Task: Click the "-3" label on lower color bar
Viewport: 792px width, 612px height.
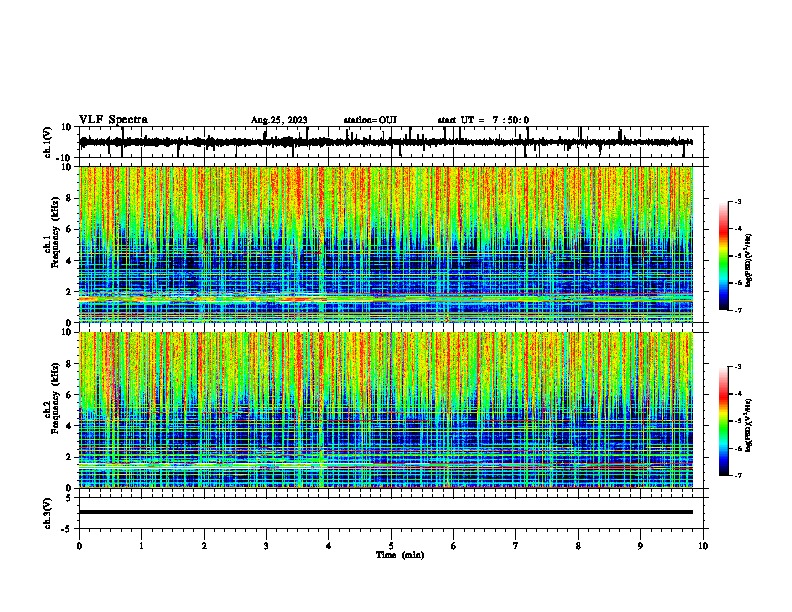Action: pyautogui.click(x=738, y=367)
